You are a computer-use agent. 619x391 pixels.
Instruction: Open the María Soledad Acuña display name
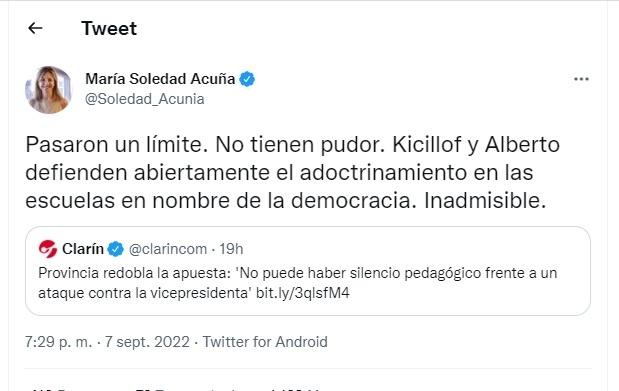pos(160,79)
